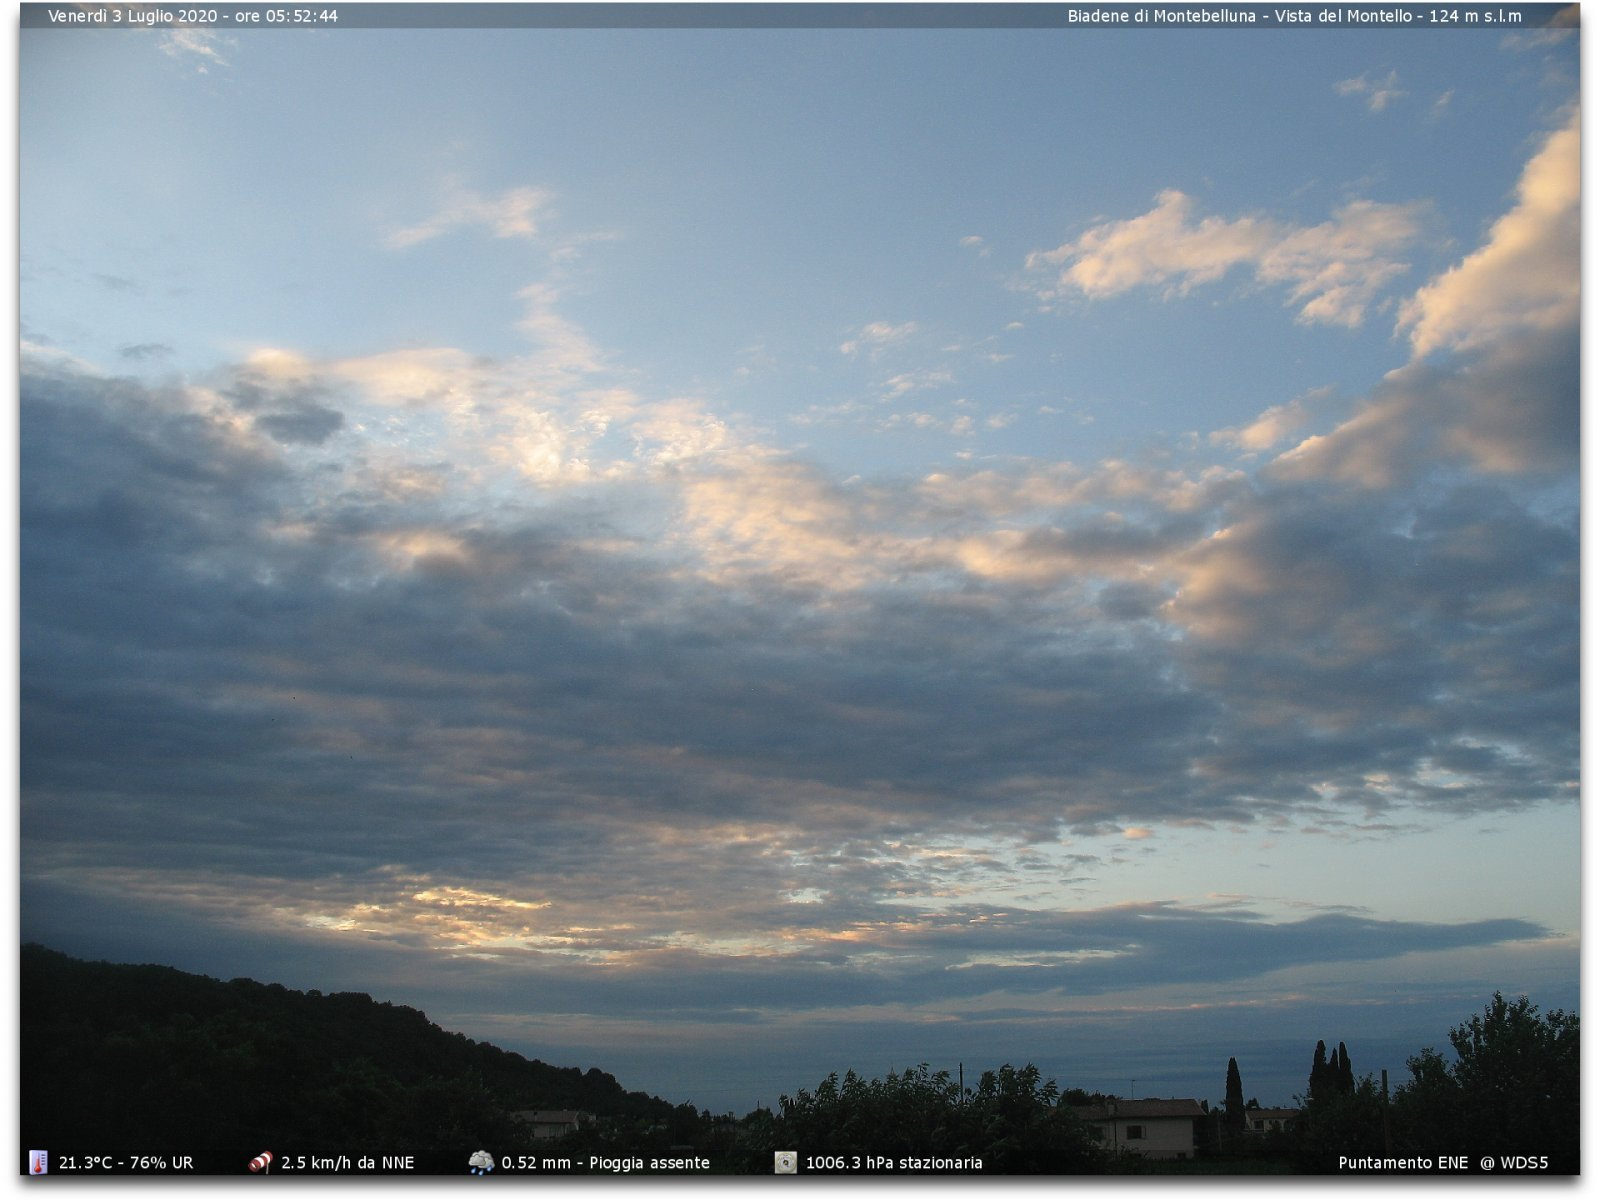The width and height of the screenshot is (1600, 1200).
Task: Click the time stamp 'ore 05:52:44'
Action: point(286,16)
